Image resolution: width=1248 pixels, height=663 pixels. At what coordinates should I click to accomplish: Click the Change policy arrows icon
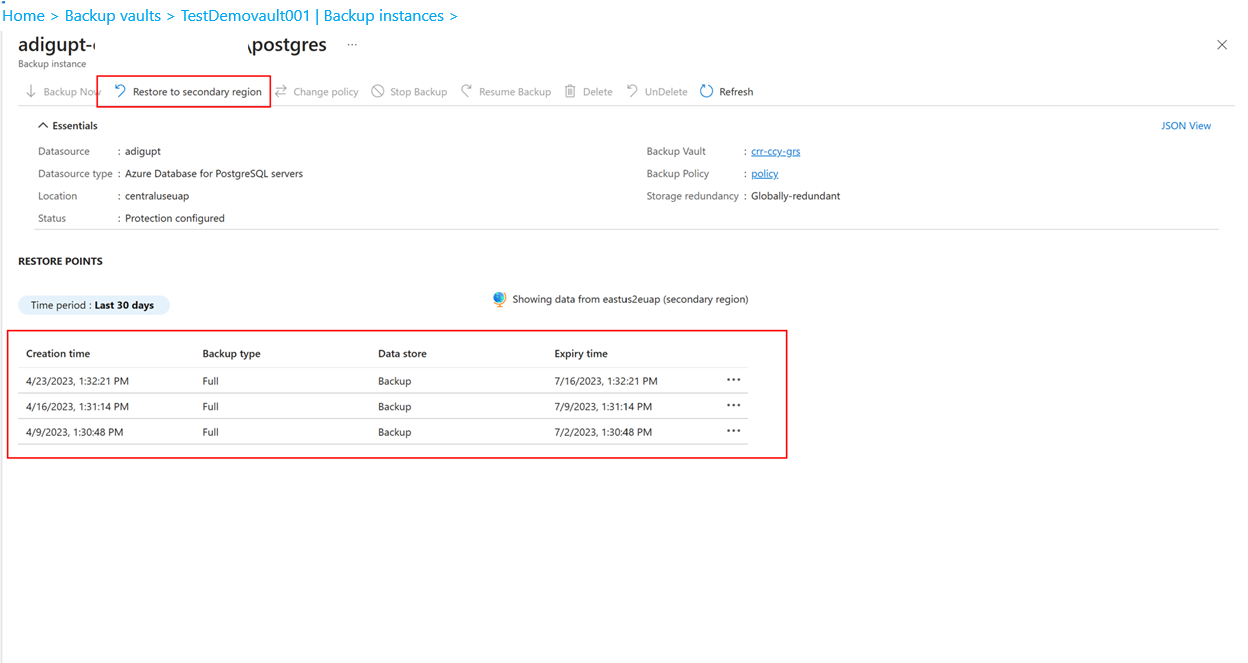(281, 91)
